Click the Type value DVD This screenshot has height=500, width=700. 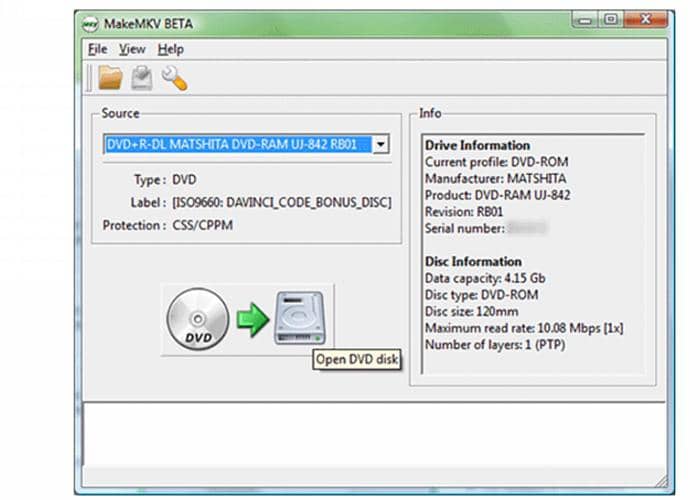184,179
